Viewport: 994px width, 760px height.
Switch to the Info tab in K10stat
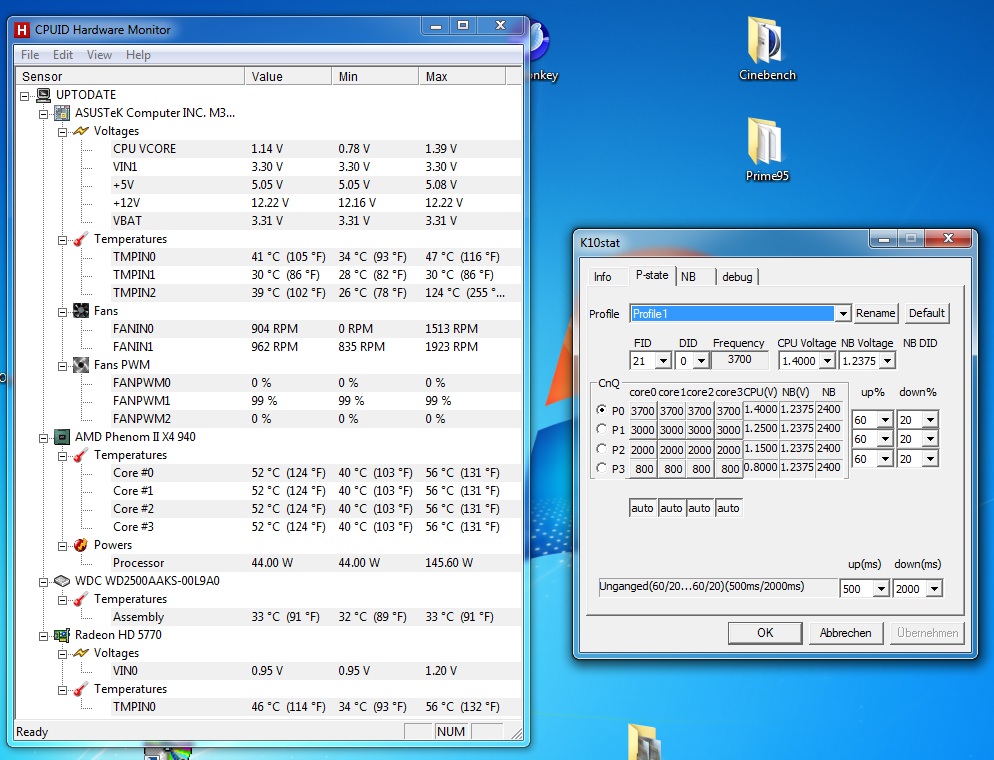603,277
